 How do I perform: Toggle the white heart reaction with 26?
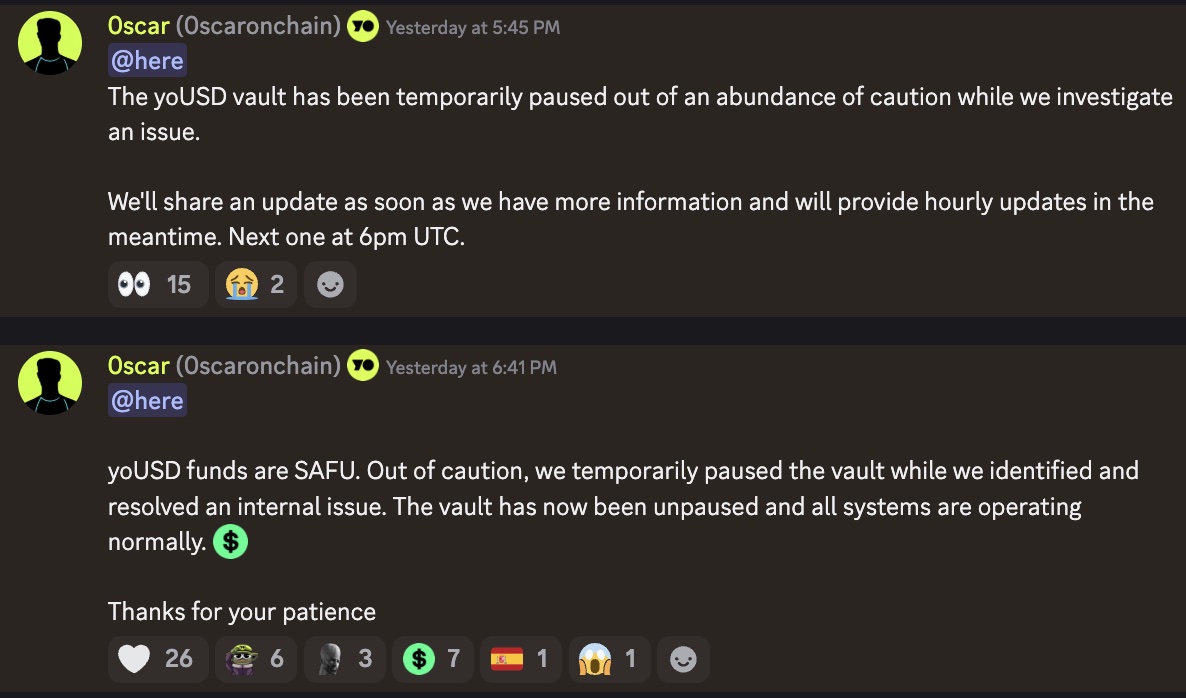[156, 659]
